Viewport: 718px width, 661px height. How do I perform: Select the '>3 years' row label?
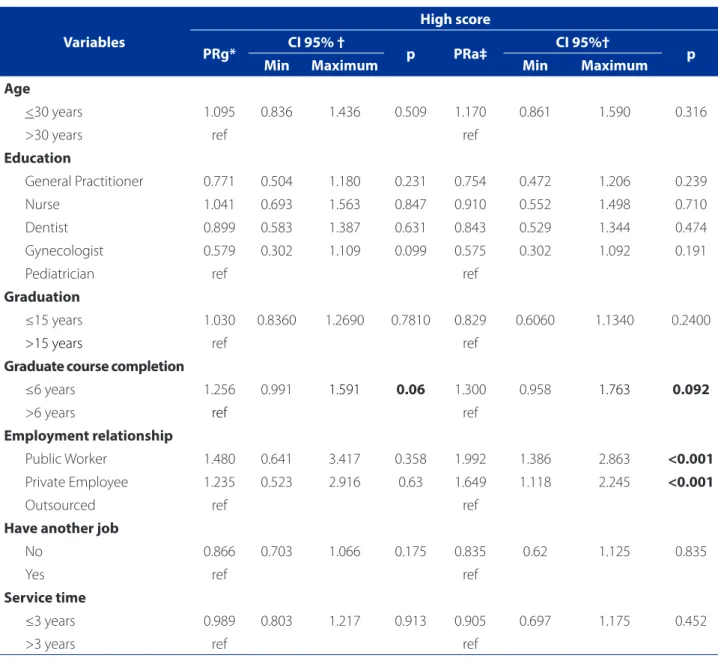point(50,644)
